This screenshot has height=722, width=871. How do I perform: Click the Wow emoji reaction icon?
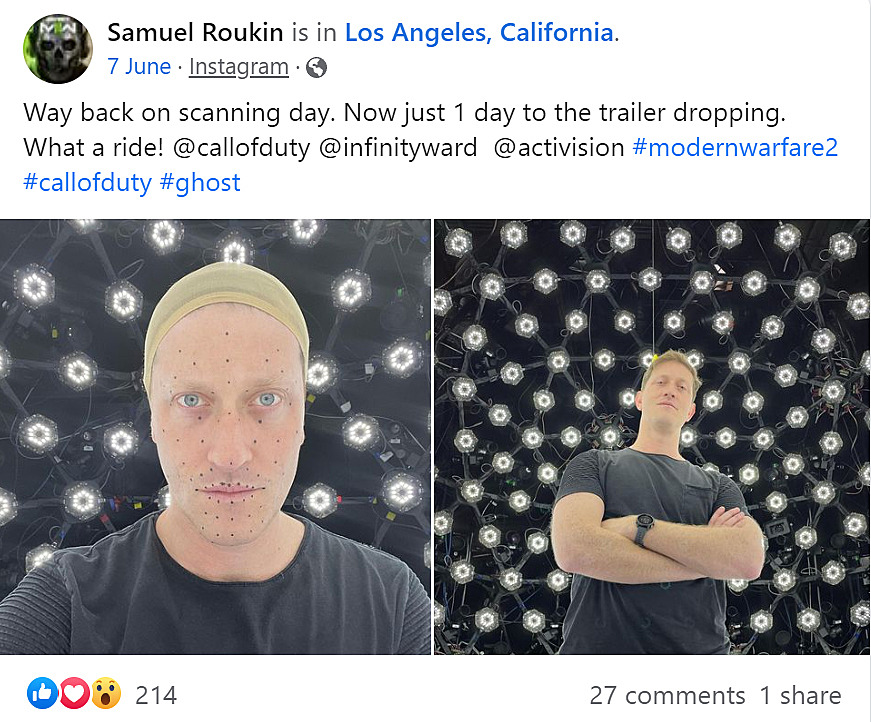pos(105,693)
